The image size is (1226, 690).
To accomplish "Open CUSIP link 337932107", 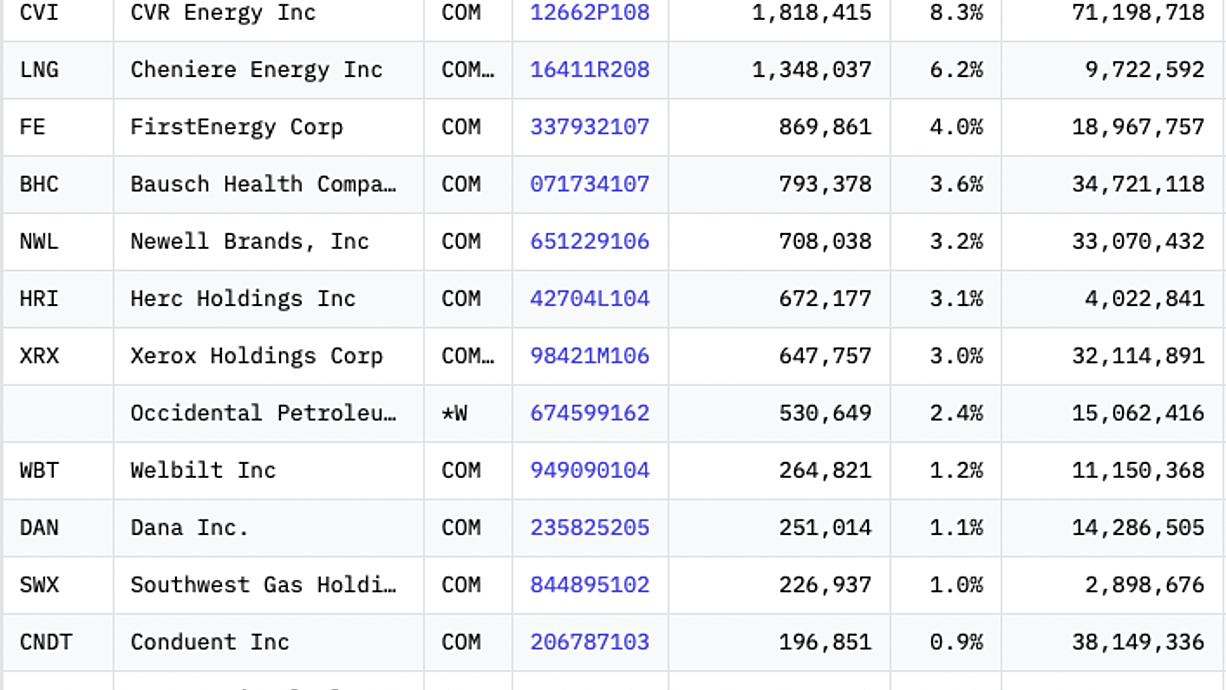I will pos(590,127).
